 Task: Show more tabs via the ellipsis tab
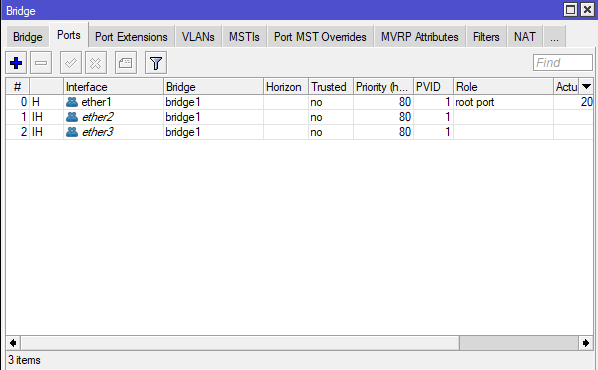(554, 37)
